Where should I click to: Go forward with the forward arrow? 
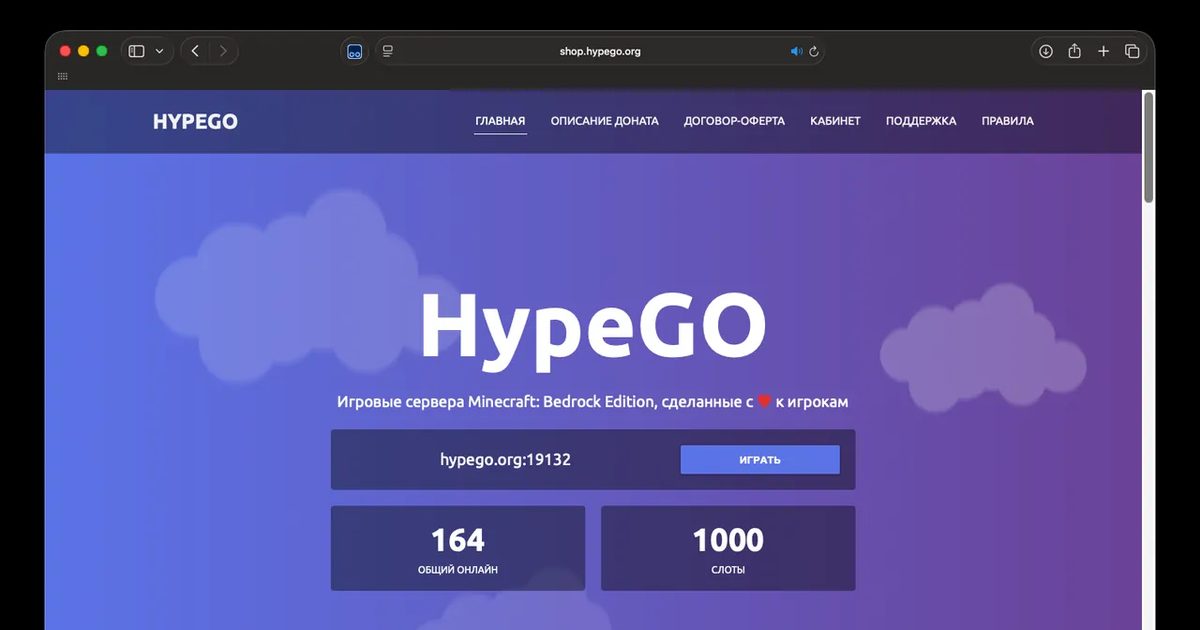(x=222, y=51)
